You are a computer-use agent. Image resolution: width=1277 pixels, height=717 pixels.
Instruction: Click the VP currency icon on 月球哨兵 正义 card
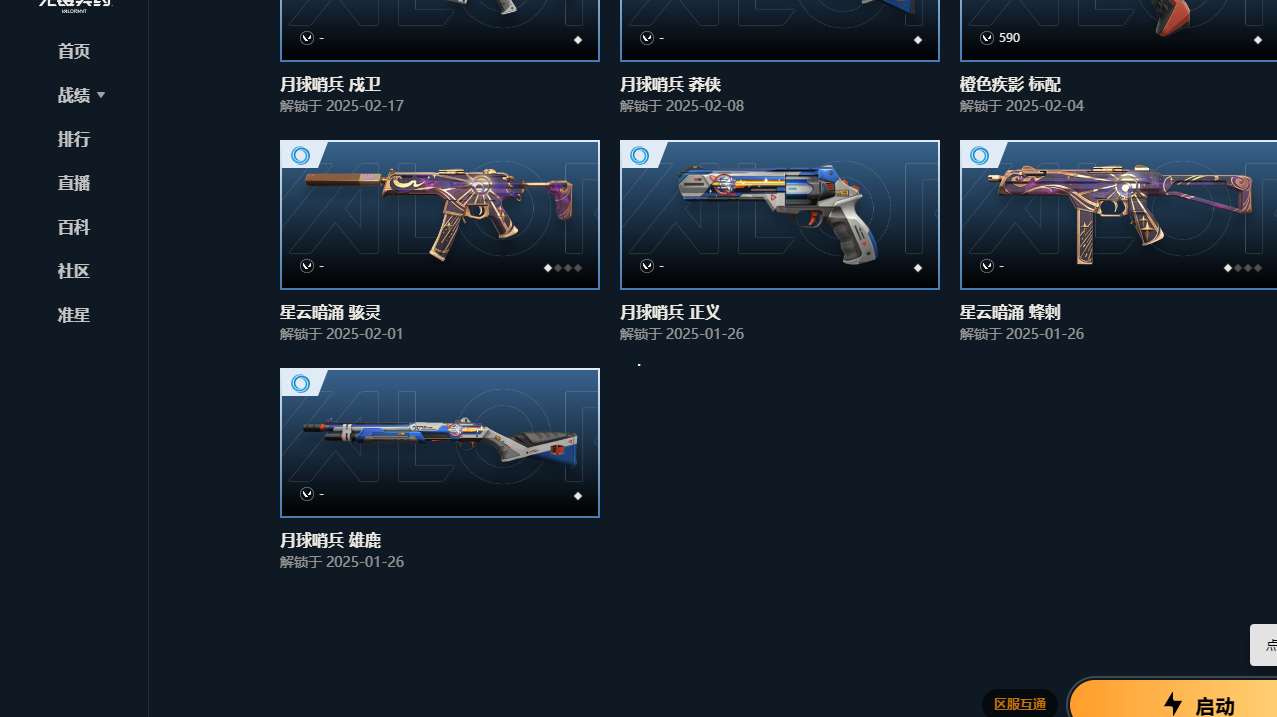pyautogui.click(x=647, y=266)
